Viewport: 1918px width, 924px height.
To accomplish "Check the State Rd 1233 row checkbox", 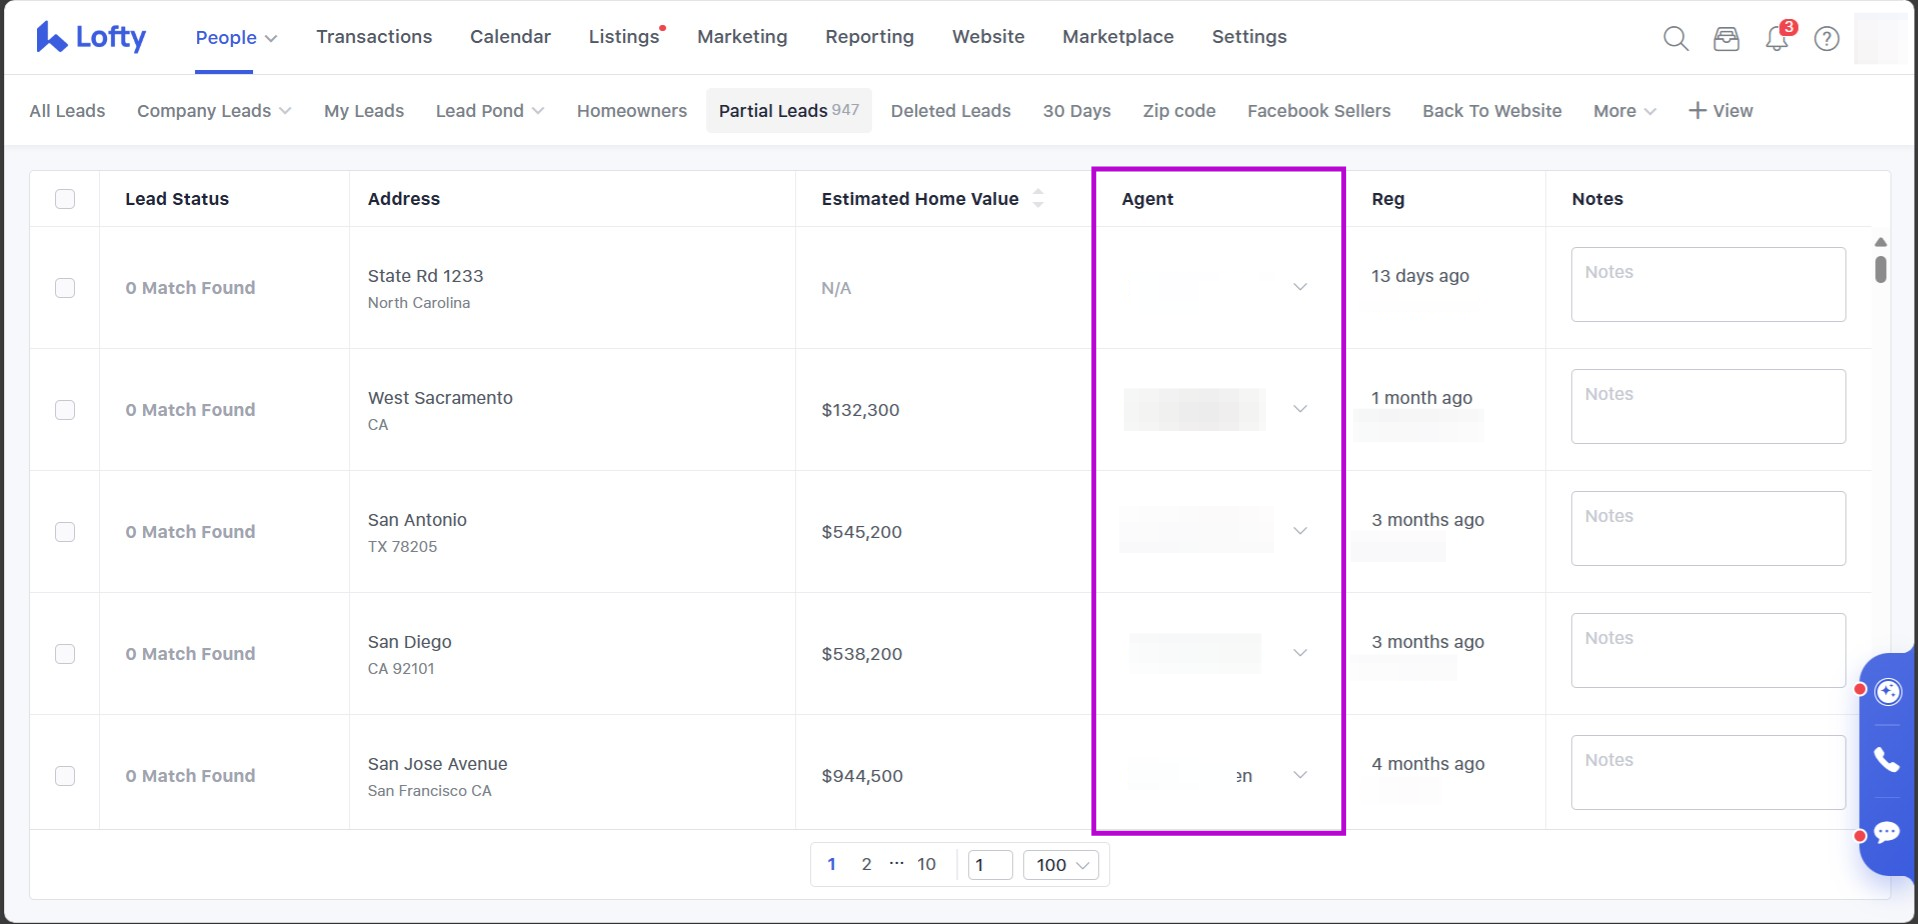I will 65,288.
